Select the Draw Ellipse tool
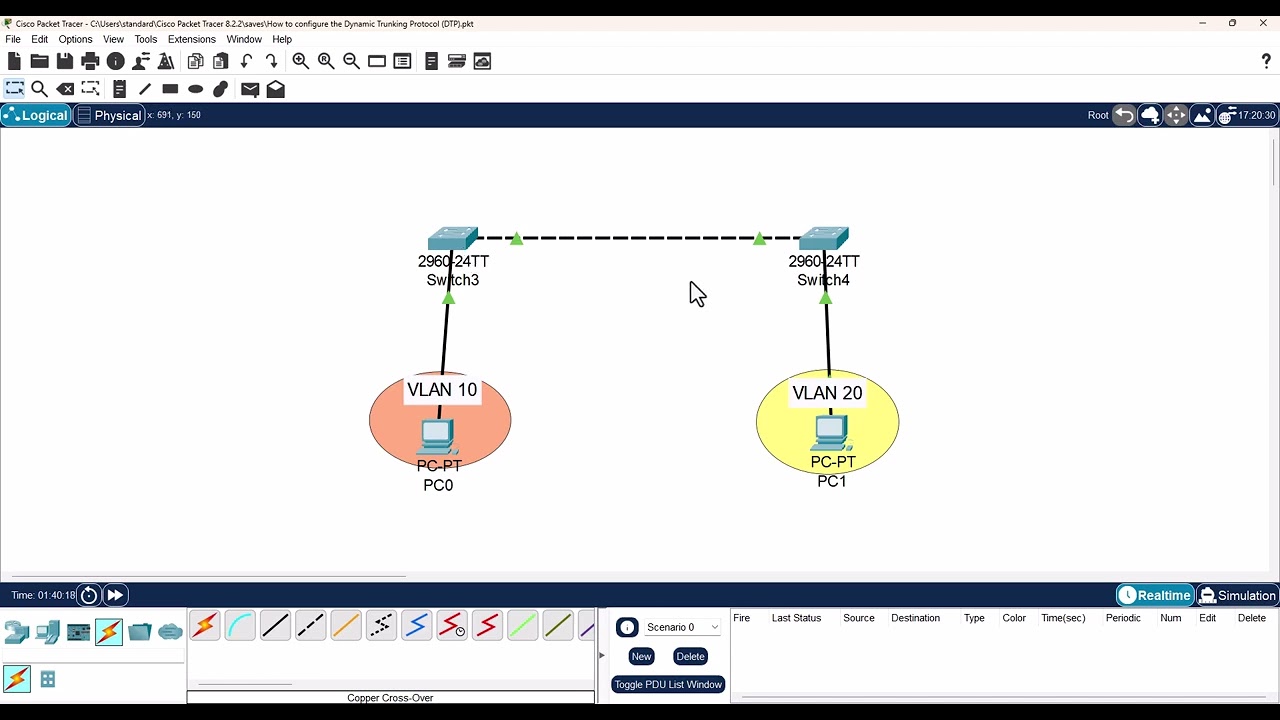1280x720 pixels. [x=196, y=89]
